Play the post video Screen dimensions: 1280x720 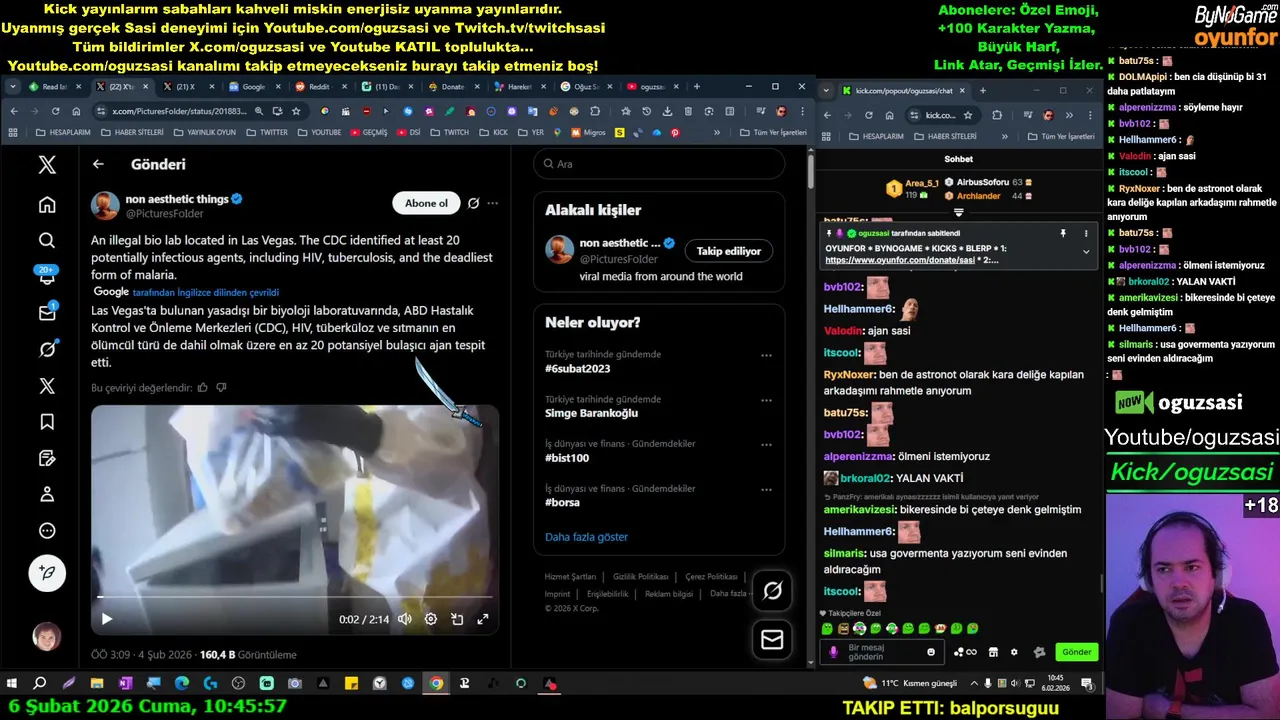[x=107, y=619]
